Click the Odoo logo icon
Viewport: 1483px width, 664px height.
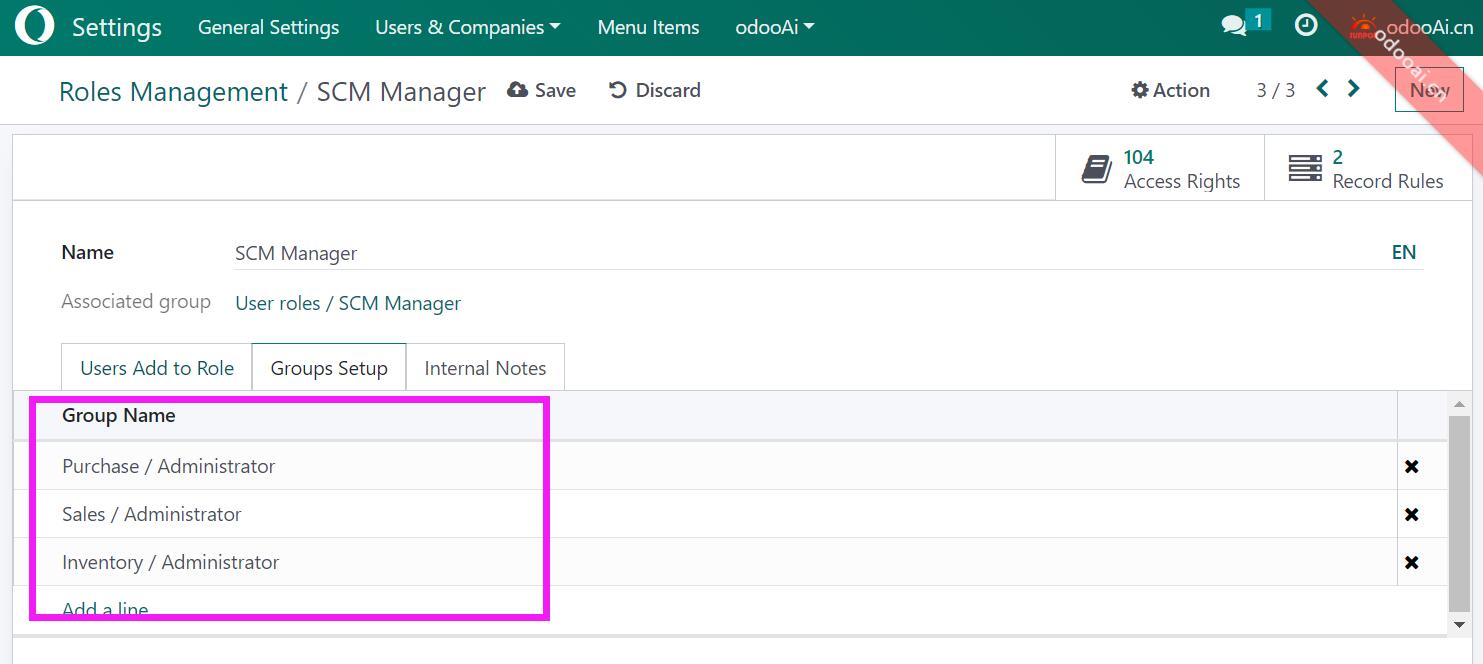[34, 27]
